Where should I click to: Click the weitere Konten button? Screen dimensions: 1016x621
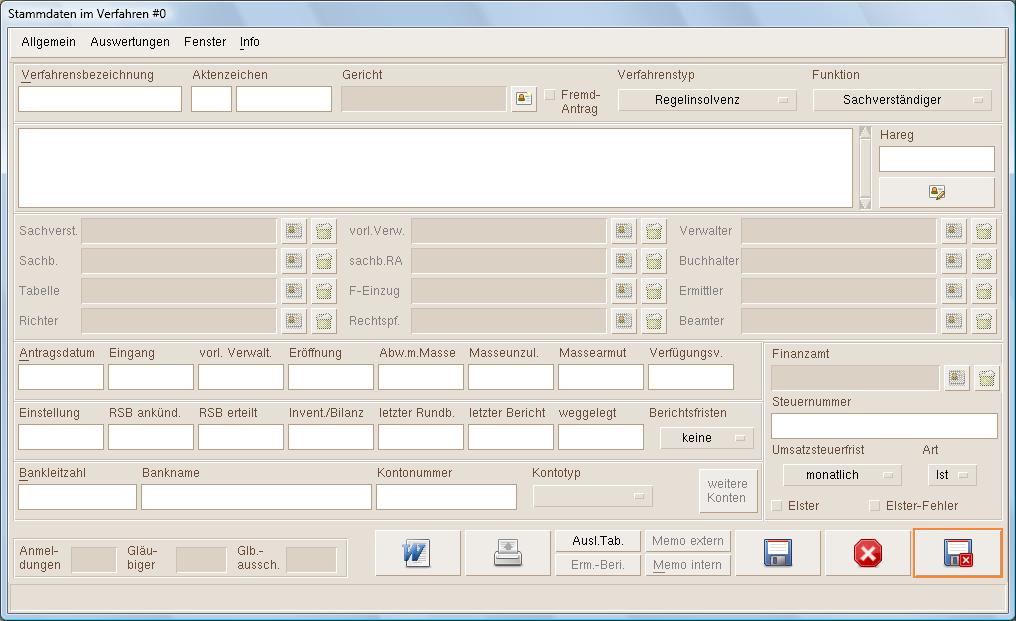728,491
